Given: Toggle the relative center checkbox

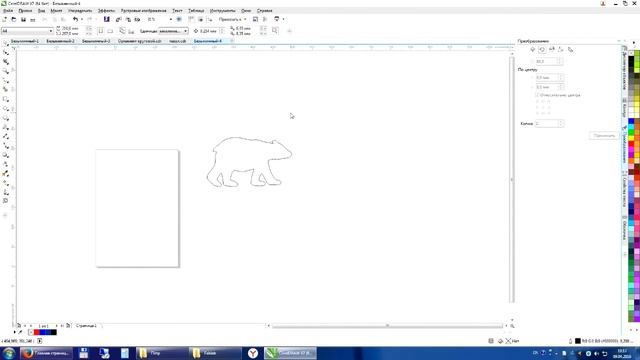Looking at the screenshot, I should (538, 95).
